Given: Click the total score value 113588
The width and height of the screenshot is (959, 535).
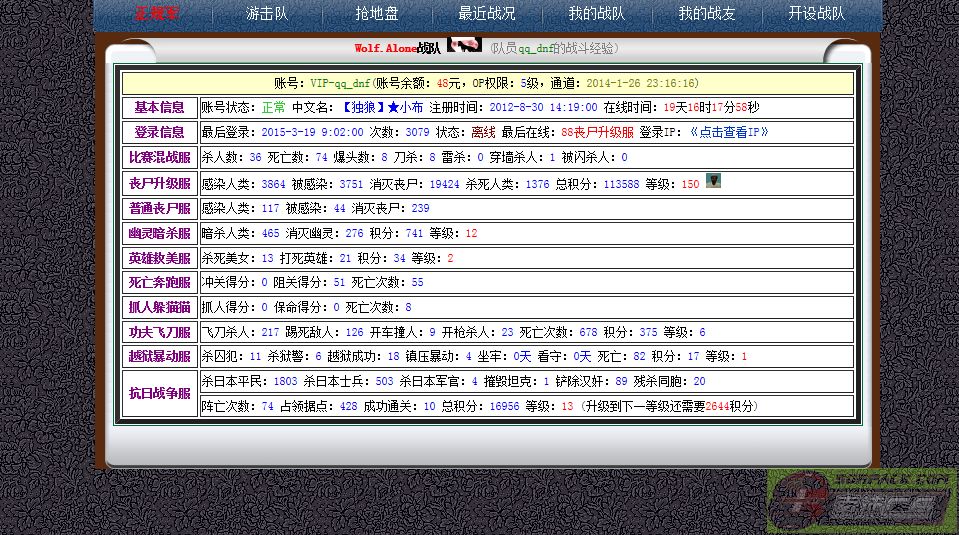Looking at the screenshot, I should coord(621,184).
